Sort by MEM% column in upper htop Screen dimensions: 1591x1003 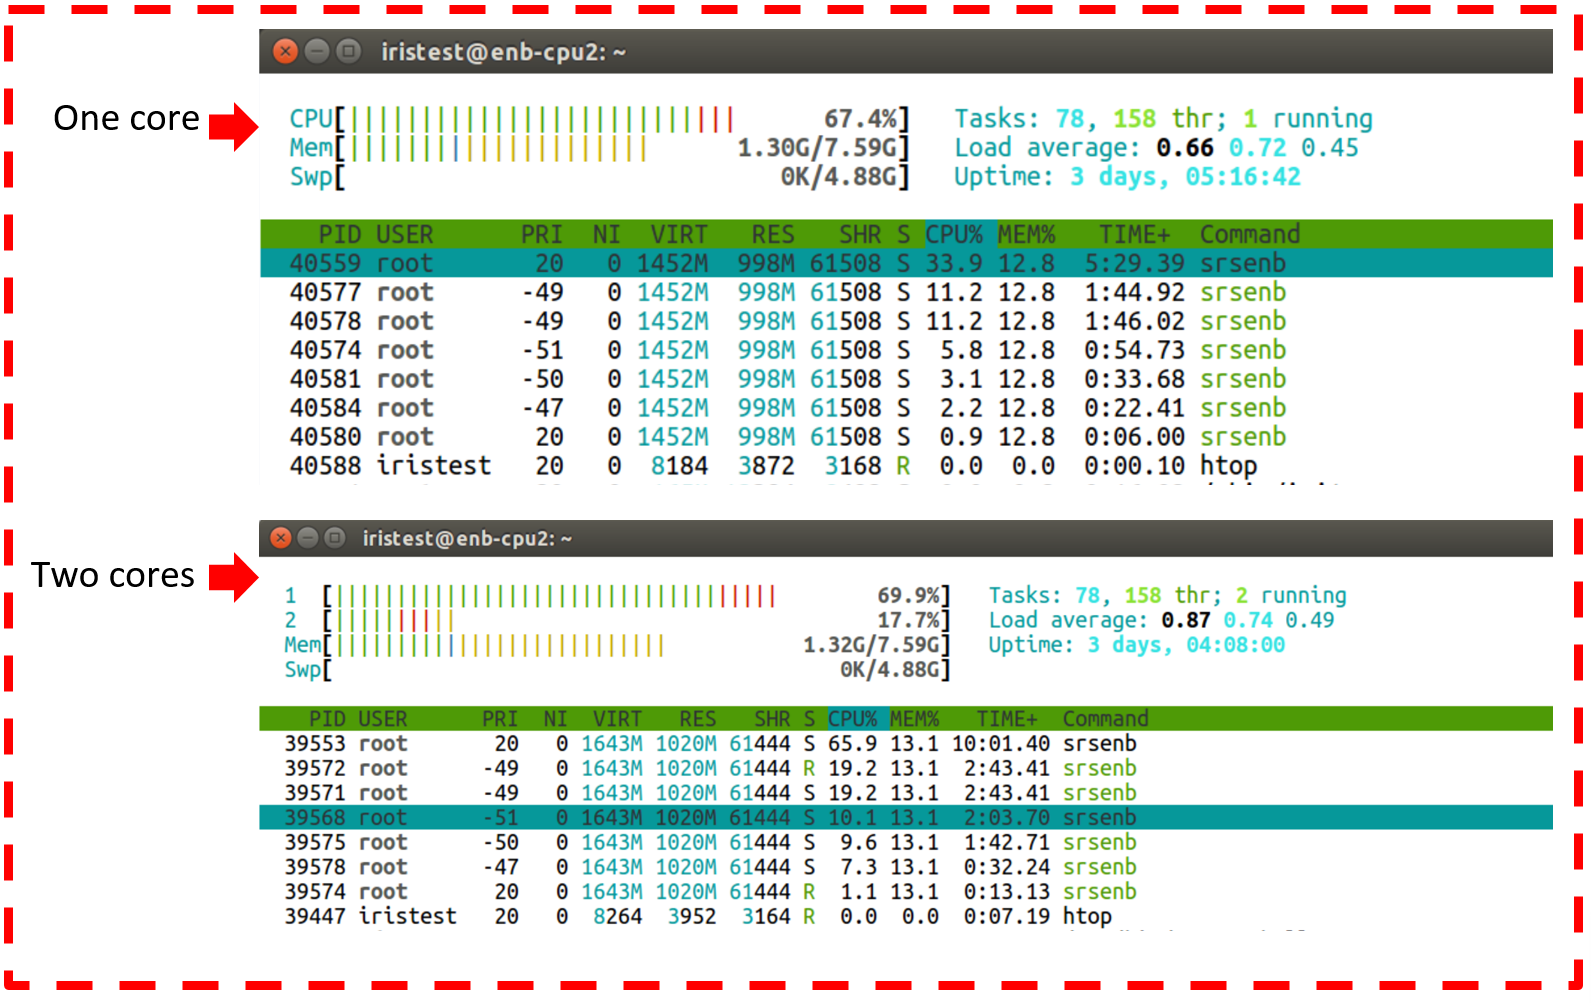coord(1027,234)
